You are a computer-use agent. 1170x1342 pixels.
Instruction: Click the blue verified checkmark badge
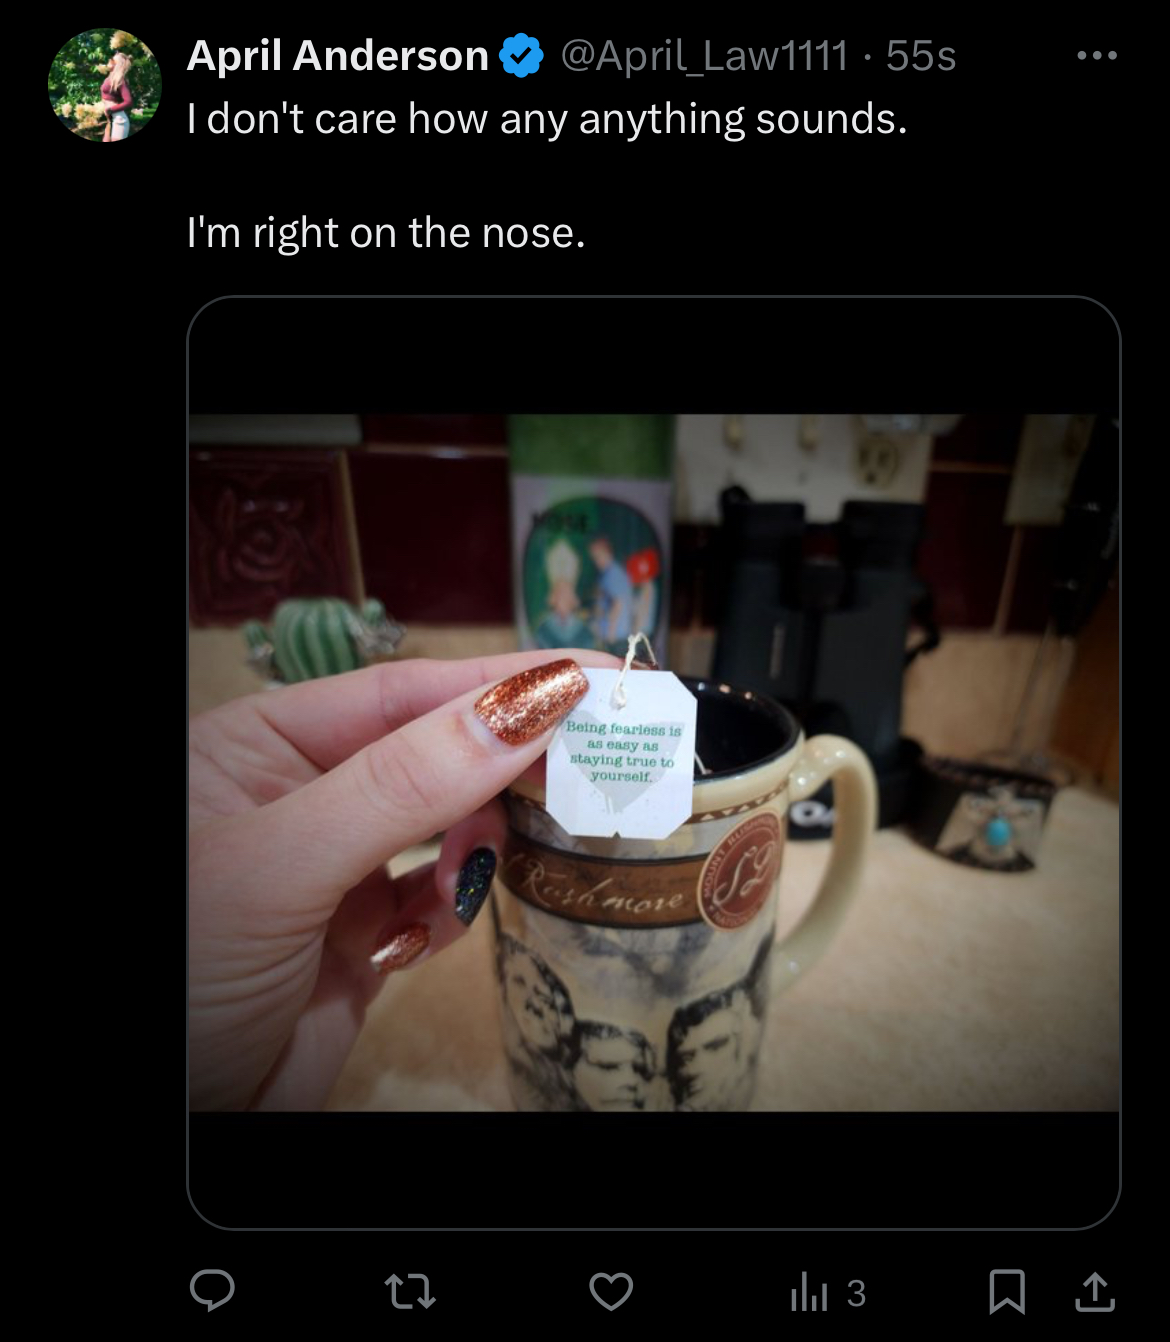pyautogui.click(x=520, y=55)
